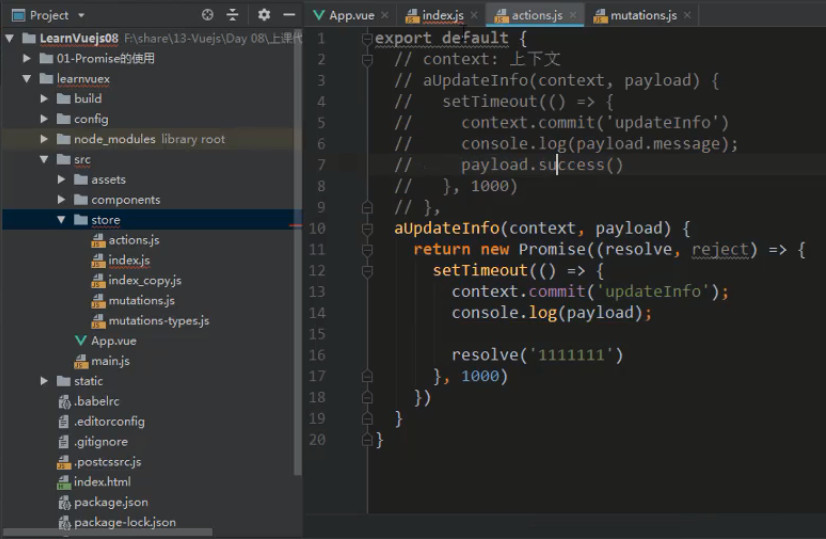The image size is (826, 539).
Task: Click the main.js file icon
Action: (x=81, y=361)
